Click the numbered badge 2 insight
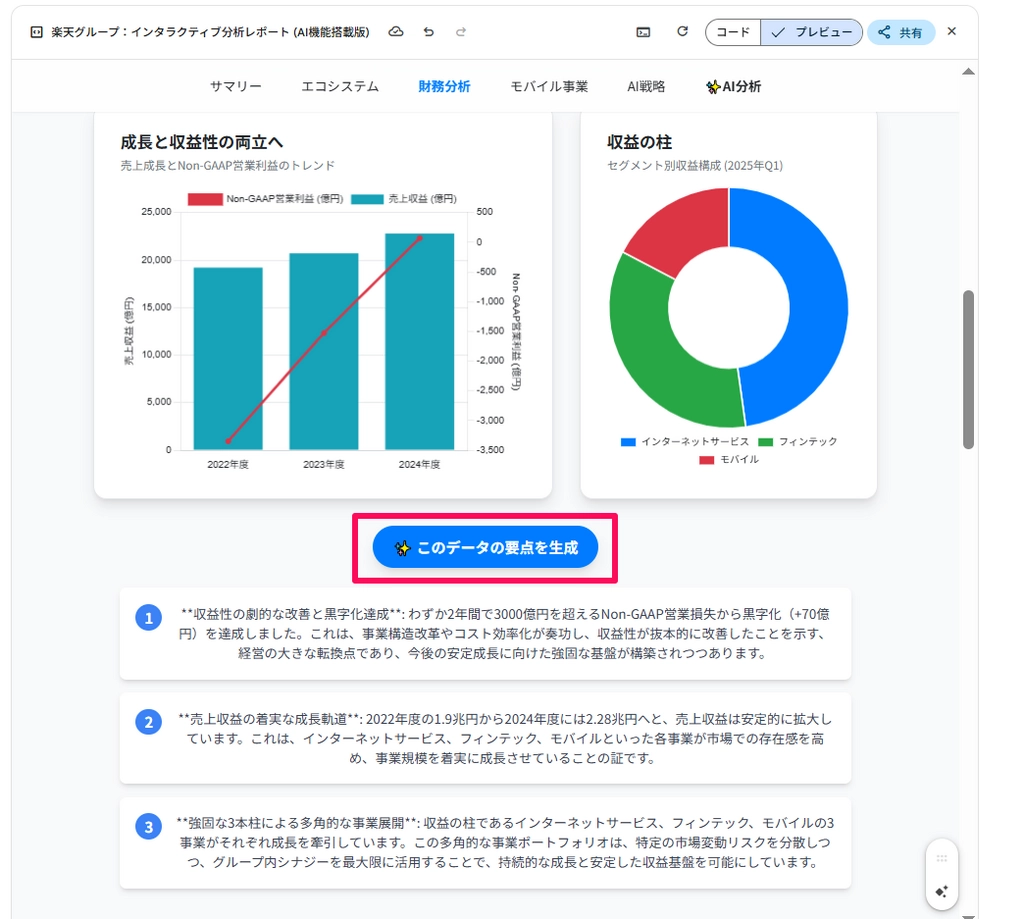The image size is (1024, 919). pos(149,722)
